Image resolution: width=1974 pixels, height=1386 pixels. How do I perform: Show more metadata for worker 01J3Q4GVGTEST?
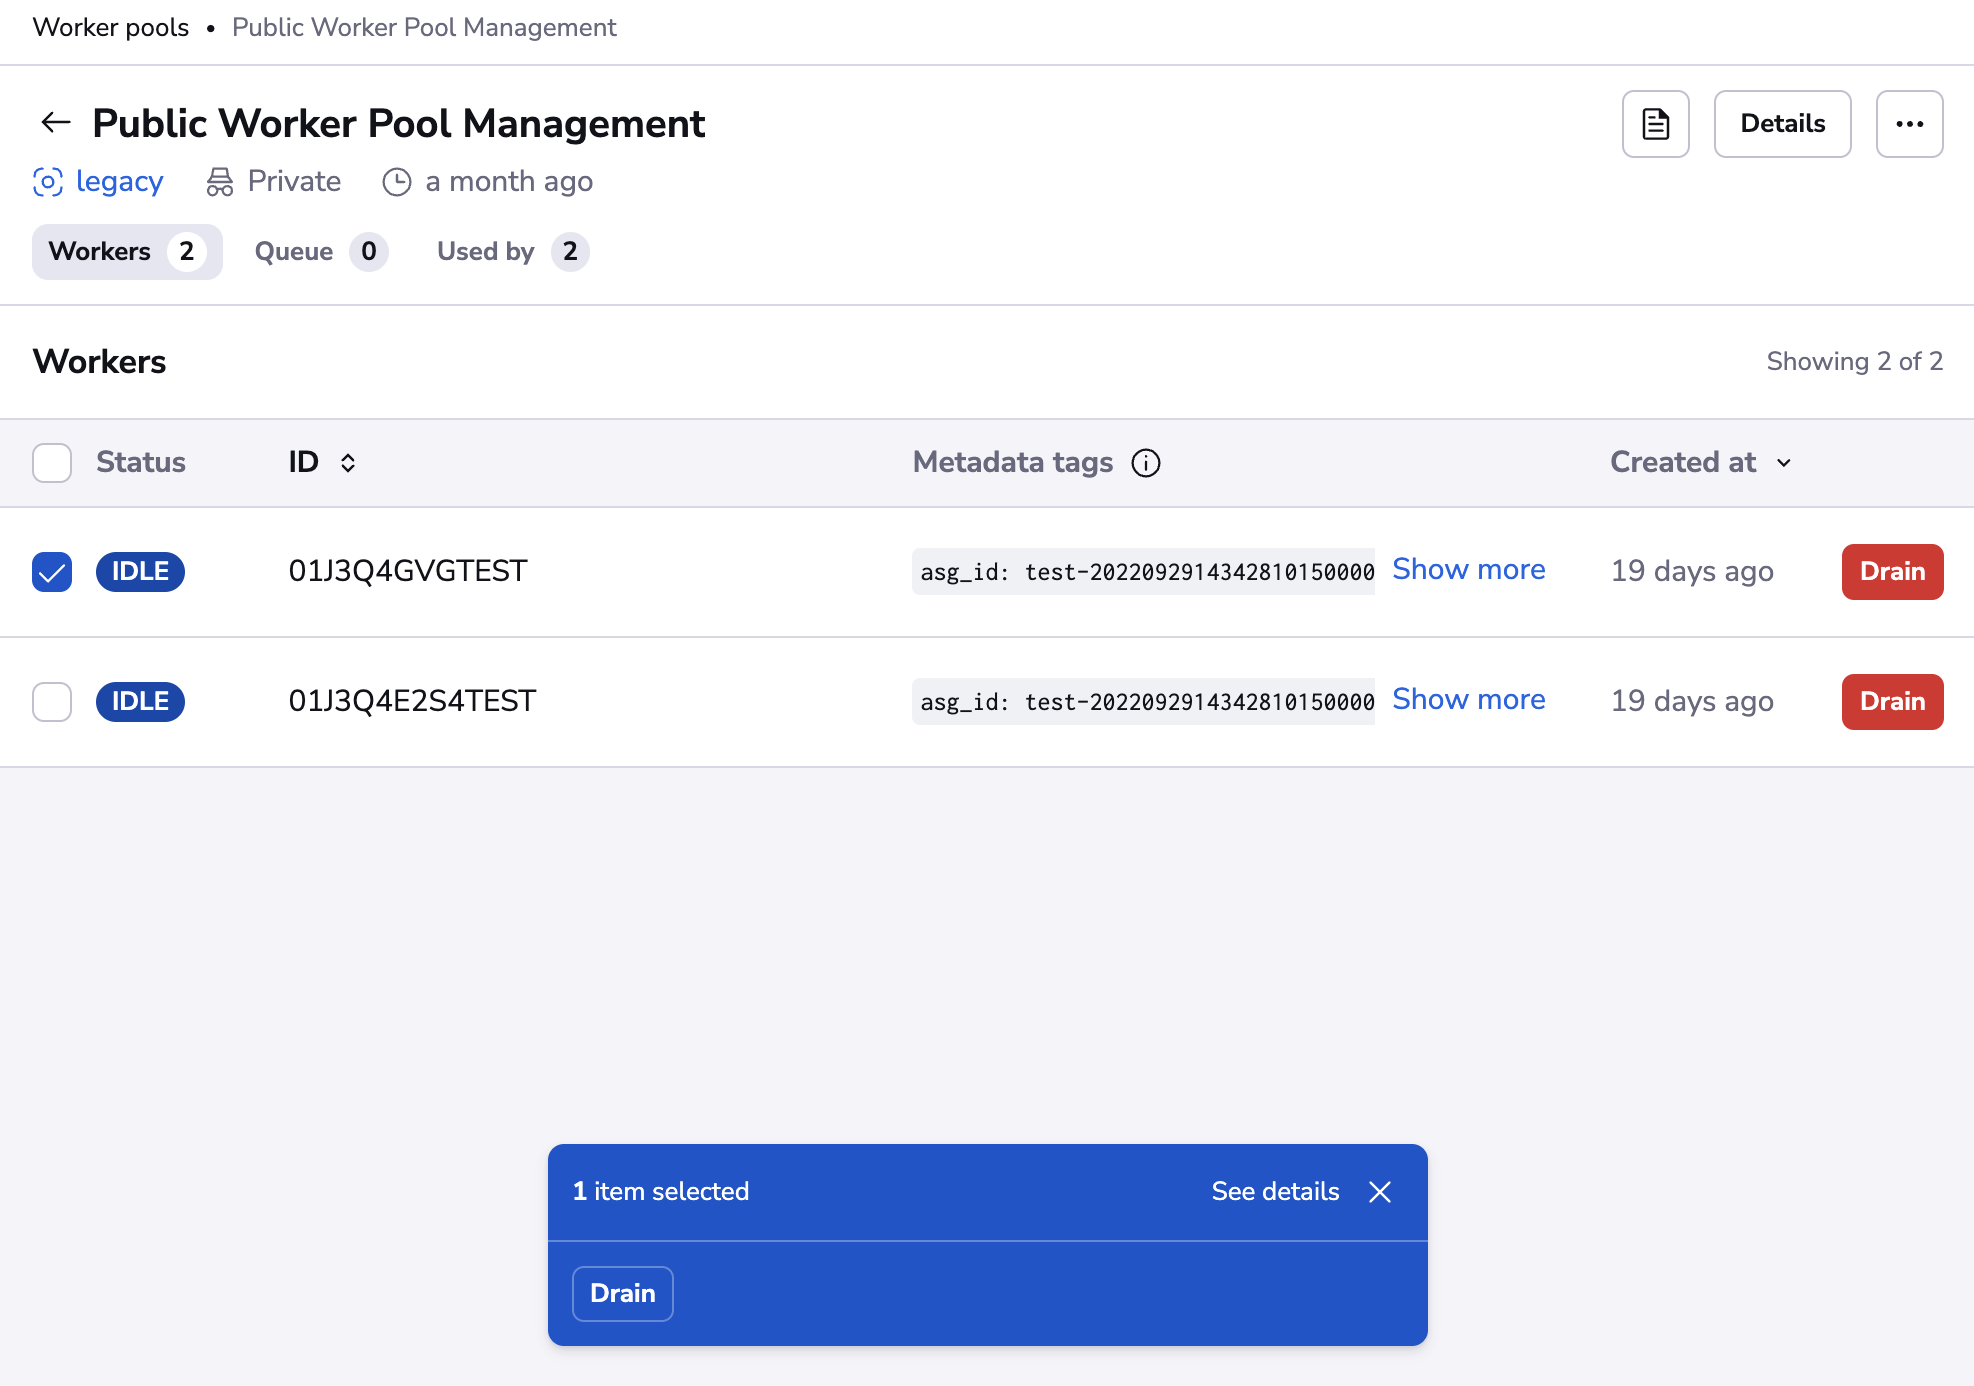pyautogui.click(x=1468, y=569)
